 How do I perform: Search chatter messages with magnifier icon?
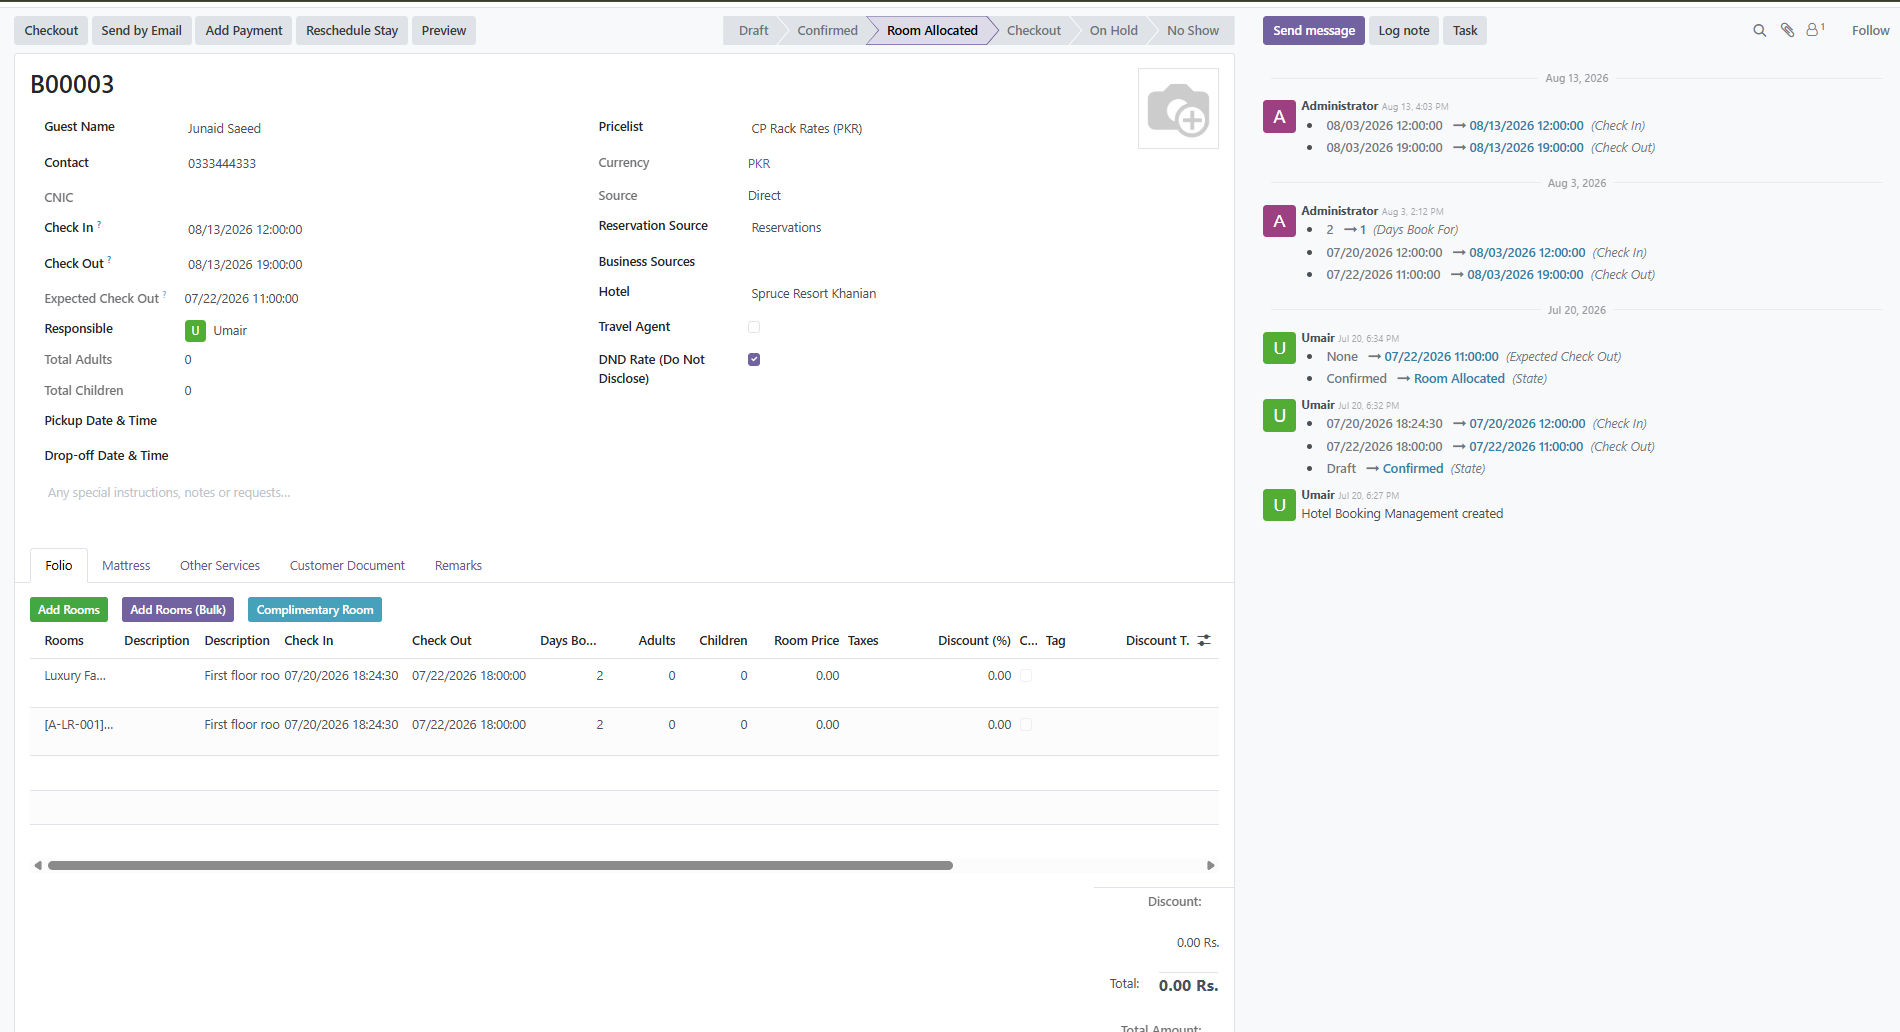(1759, 31)
